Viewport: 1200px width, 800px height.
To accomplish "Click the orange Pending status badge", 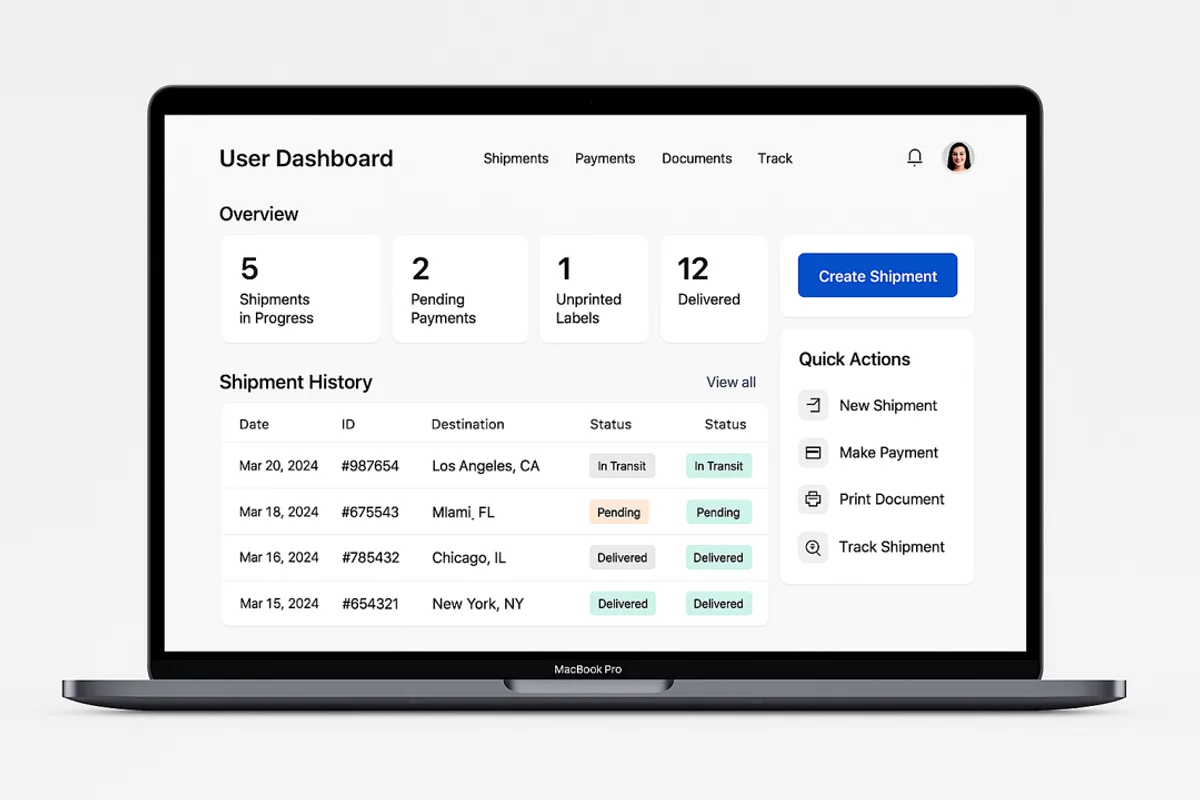I will point(619,512).
